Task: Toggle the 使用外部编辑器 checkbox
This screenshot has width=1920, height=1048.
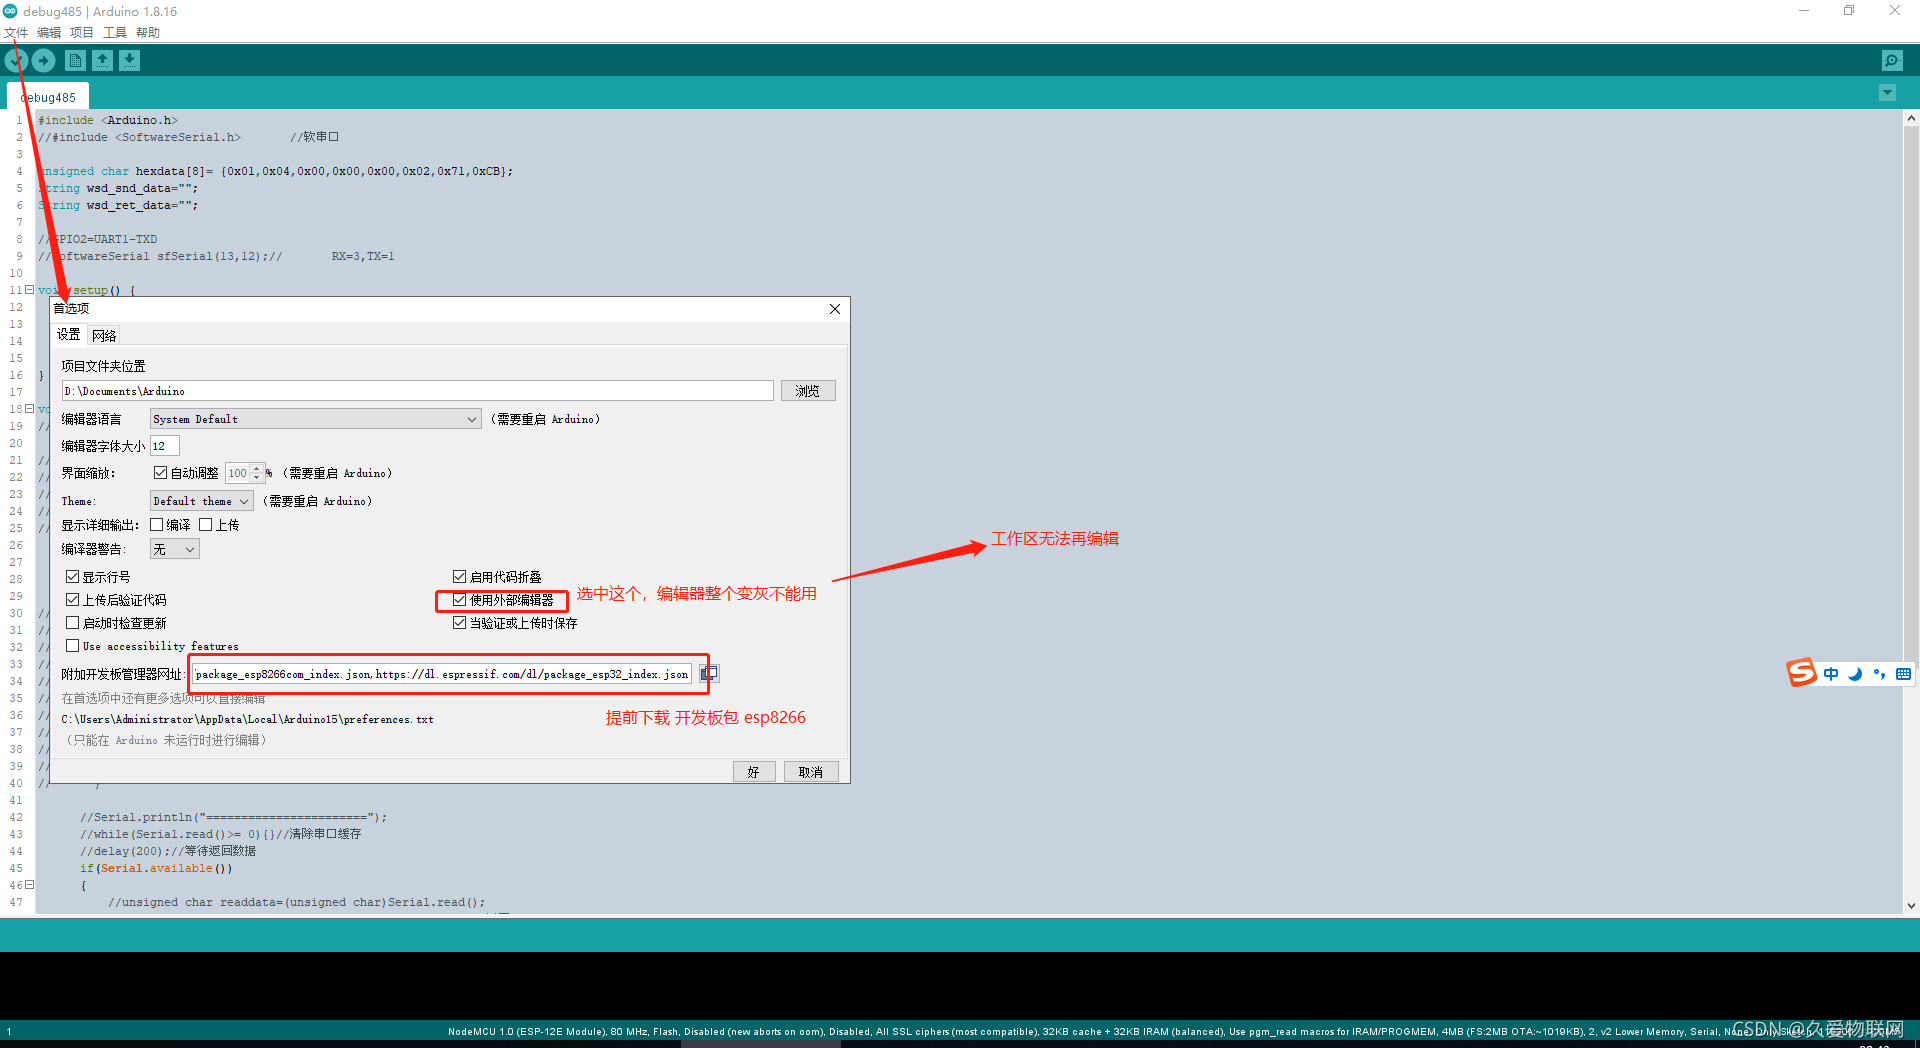Action: [460, 600]
